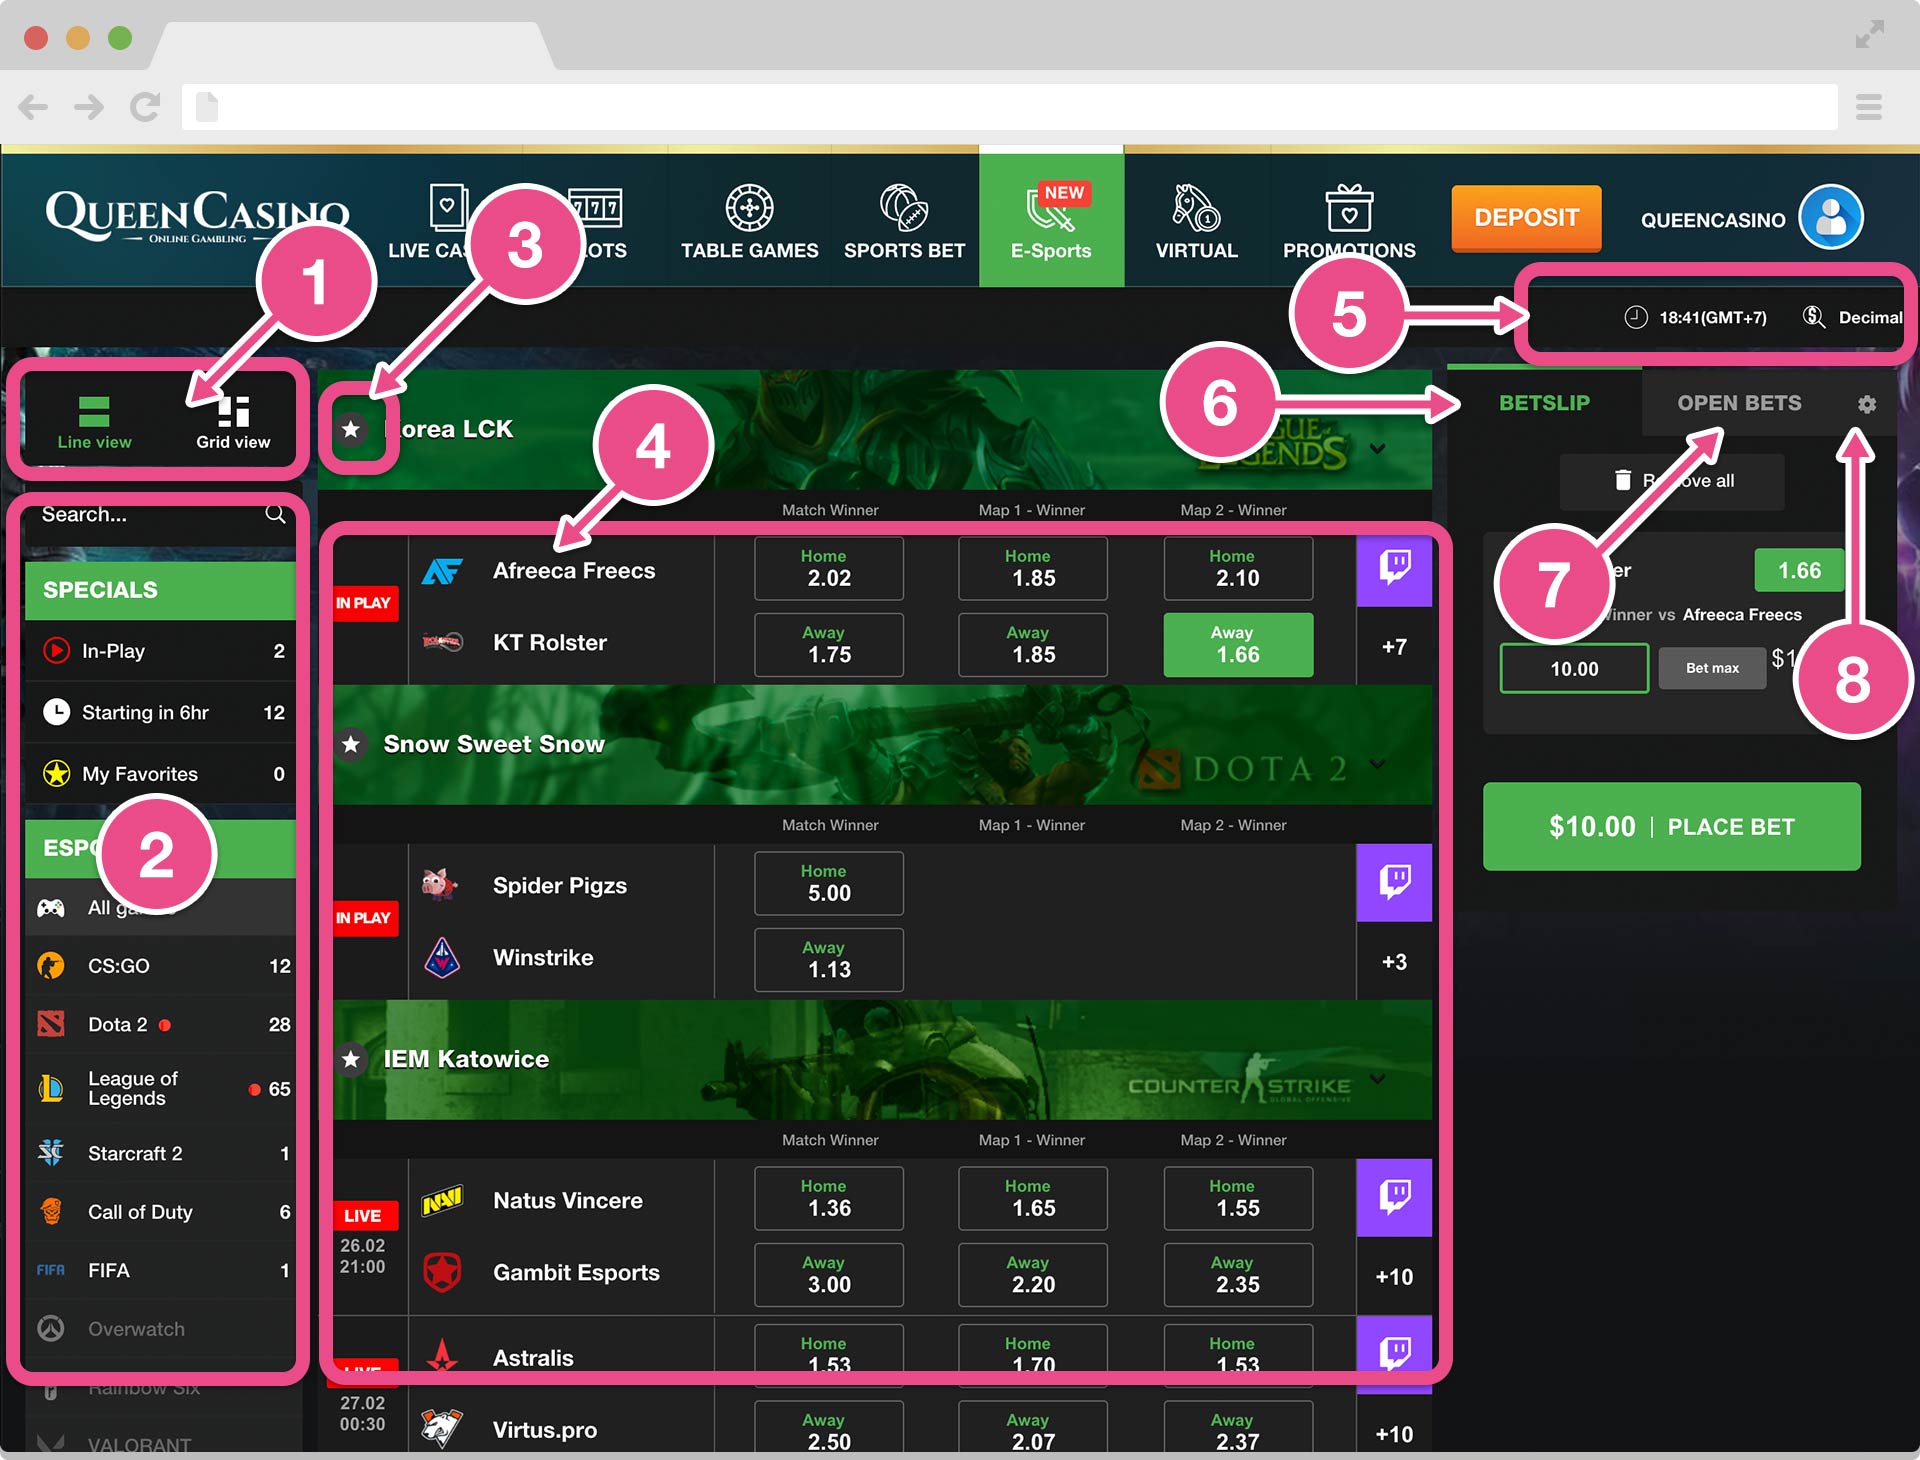Open Twitch stream for Astralis match
The image size is (1920, 1460).
1394,1353
